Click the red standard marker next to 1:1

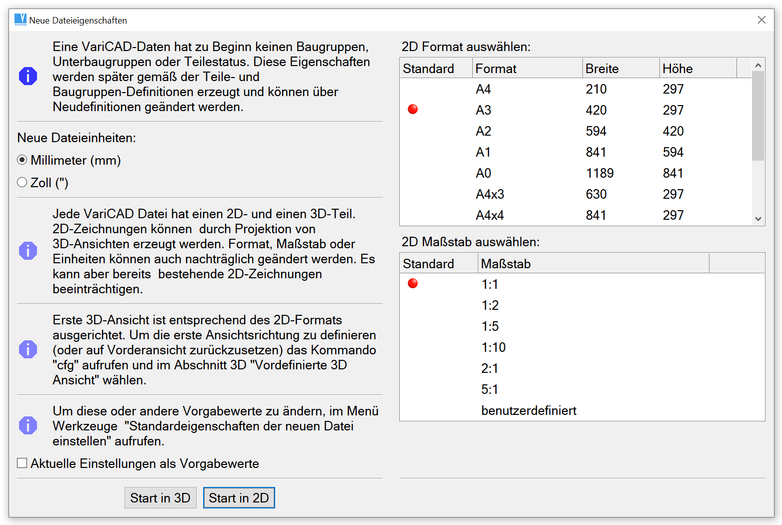413,284
